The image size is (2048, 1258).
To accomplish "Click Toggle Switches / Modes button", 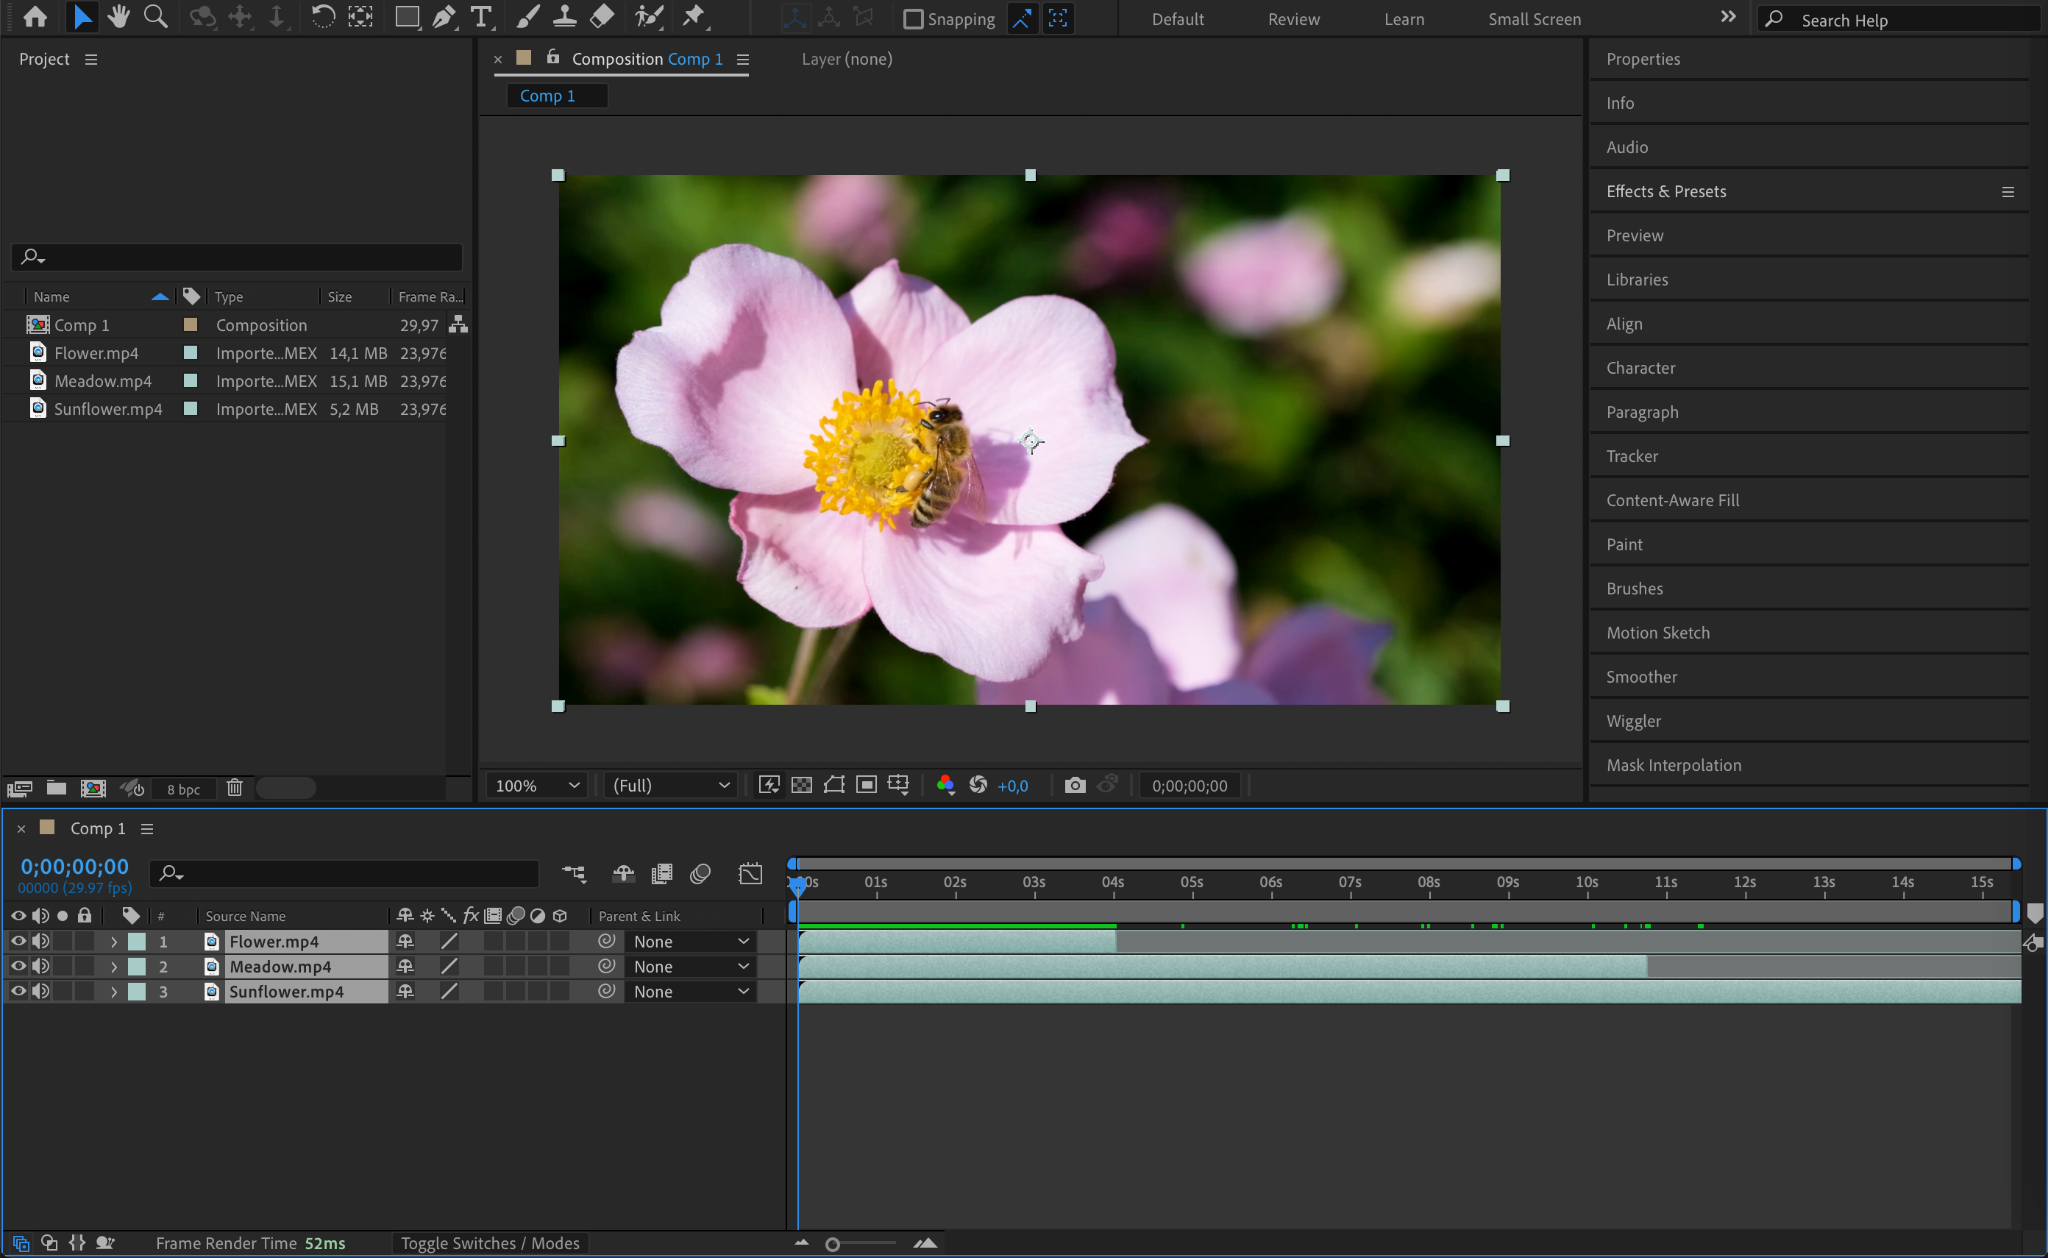I will (x=490, y=1243).
